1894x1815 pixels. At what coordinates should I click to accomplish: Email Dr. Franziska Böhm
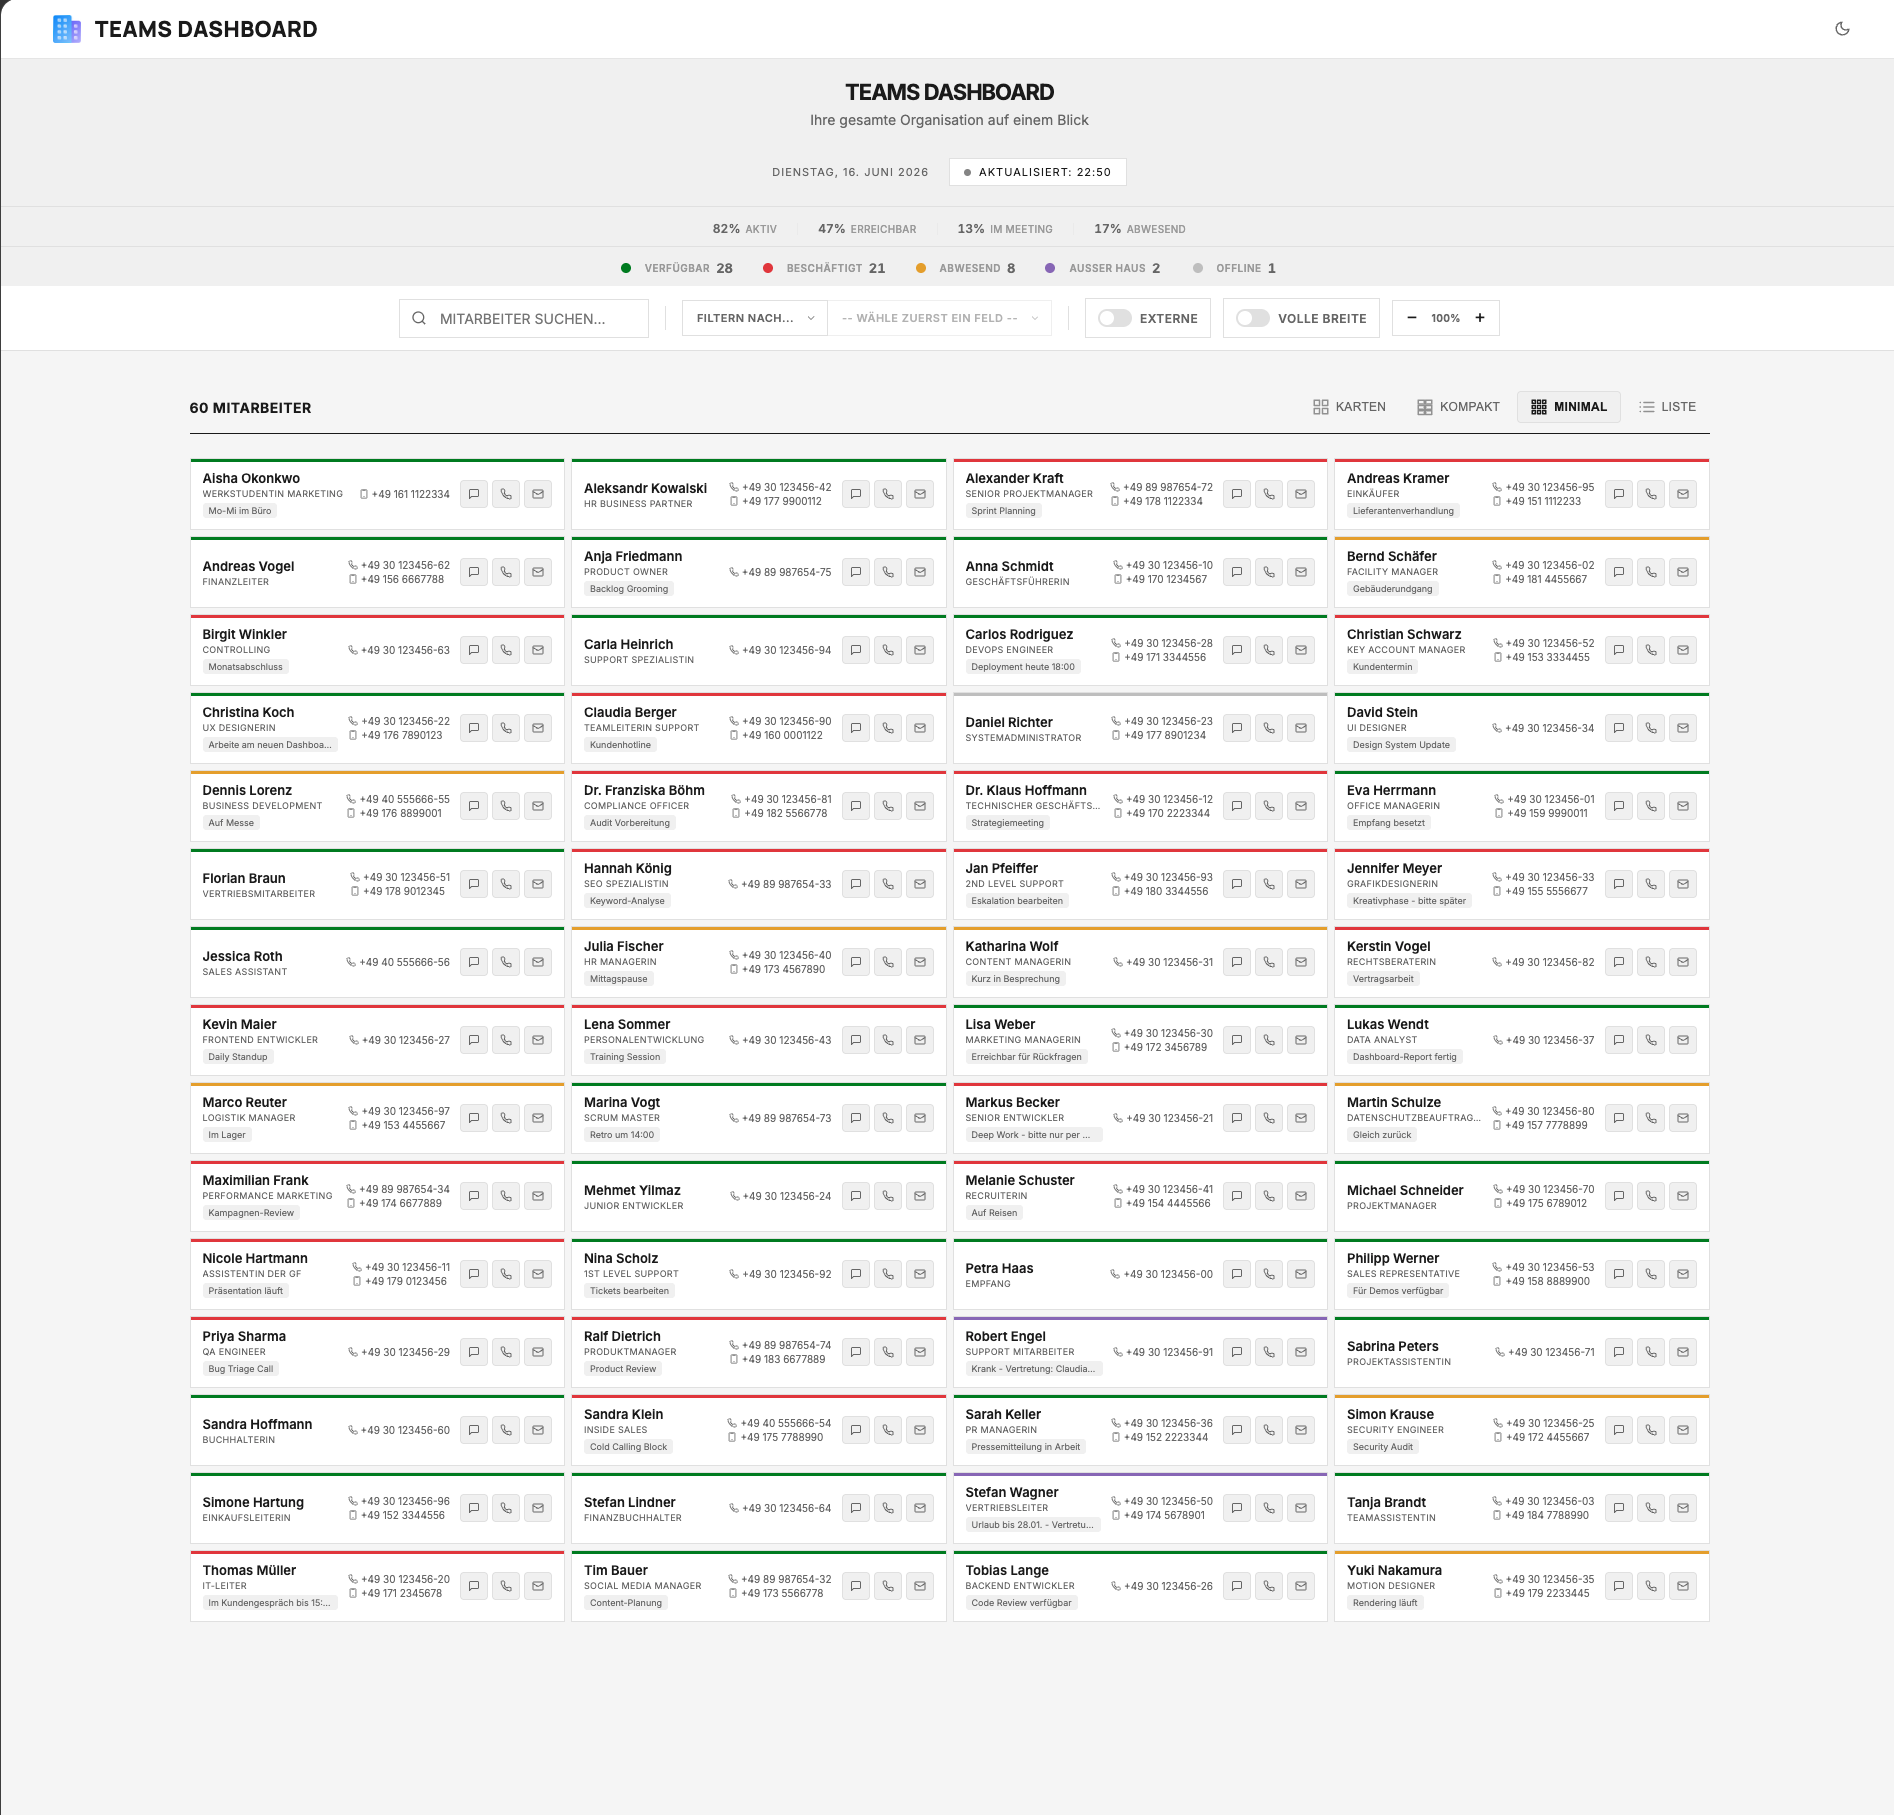coord(920,806)
